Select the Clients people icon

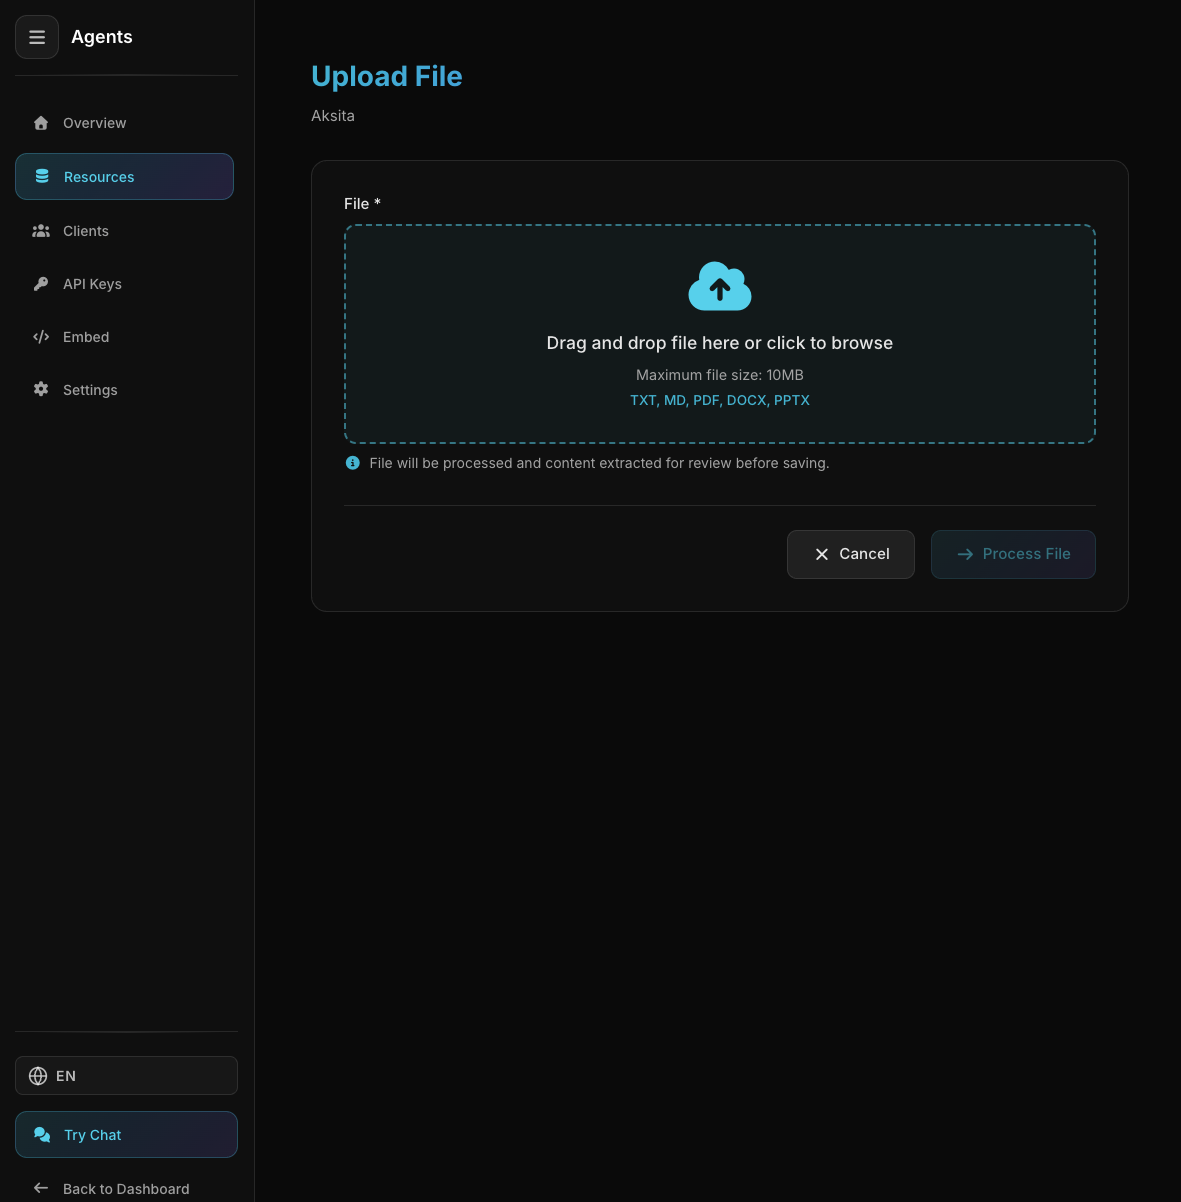pos(41,230)
